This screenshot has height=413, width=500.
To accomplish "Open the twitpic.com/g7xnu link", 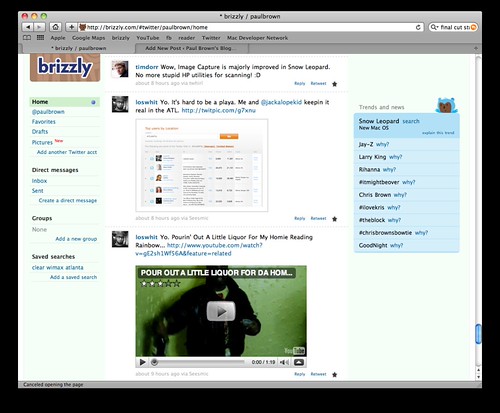I will pos(219,110).
